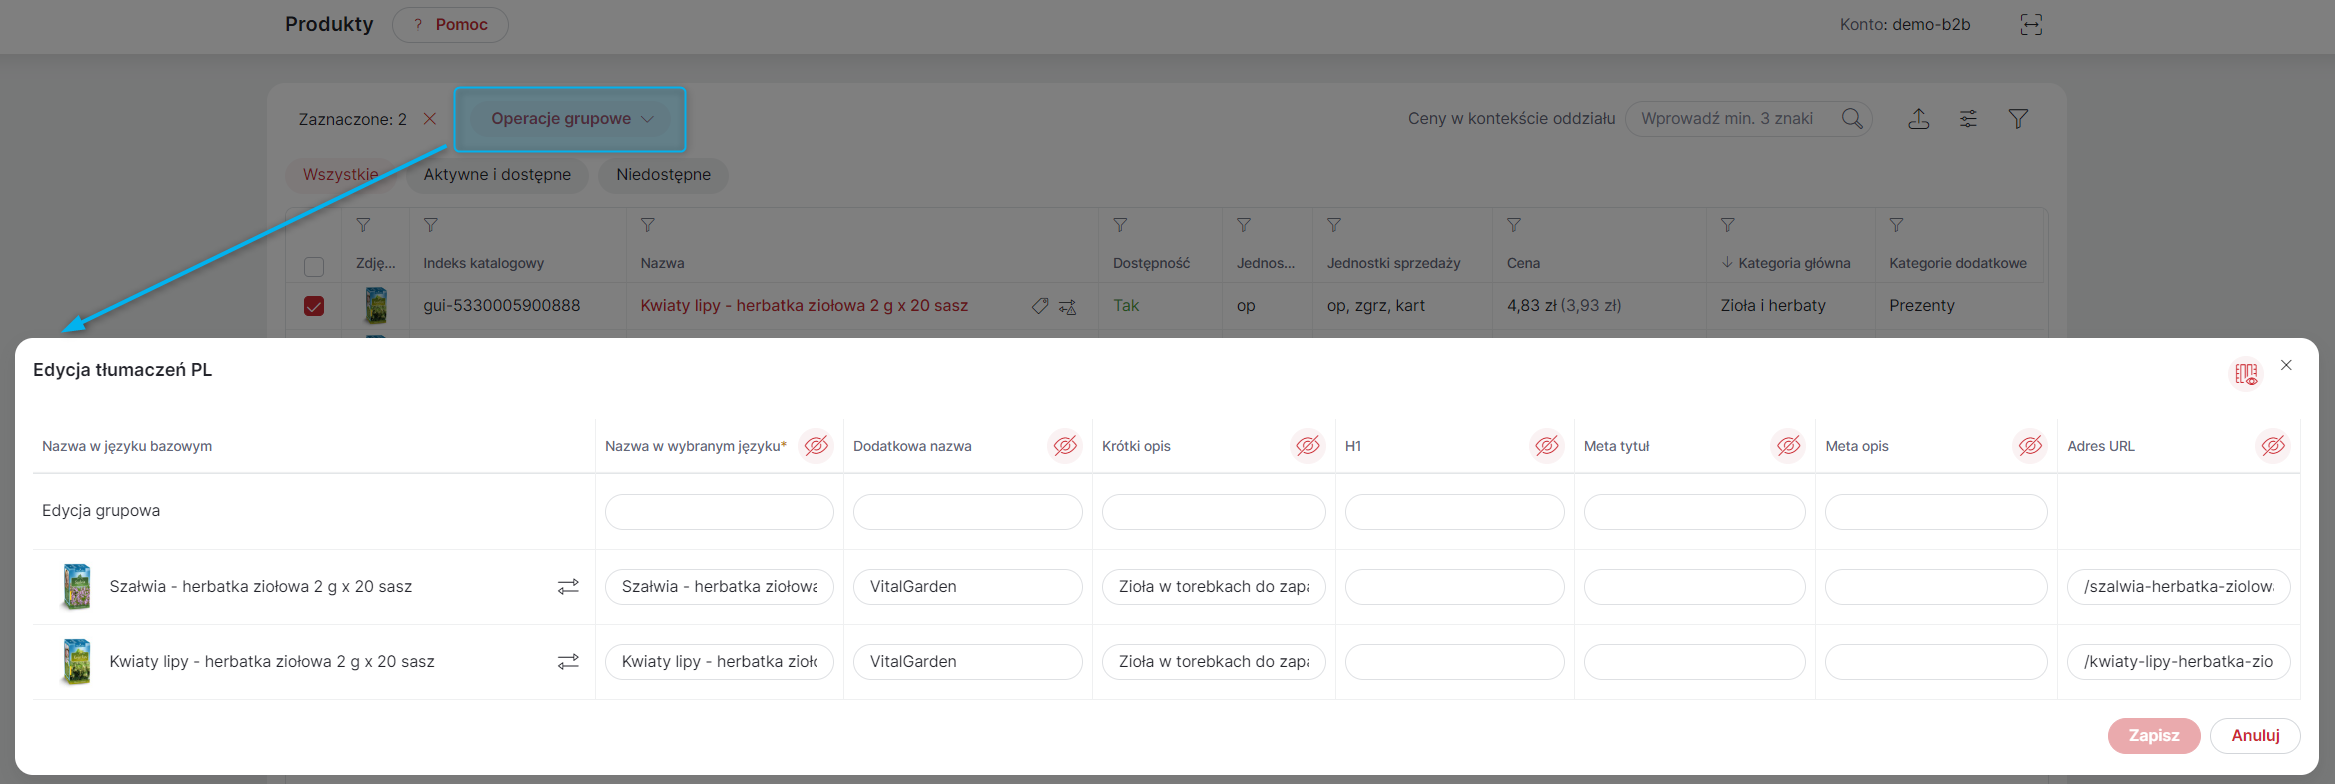Click the product thumbnail for gui-5330005900888
Screen dimensions: 2335x784
click(x=376, y=305)
